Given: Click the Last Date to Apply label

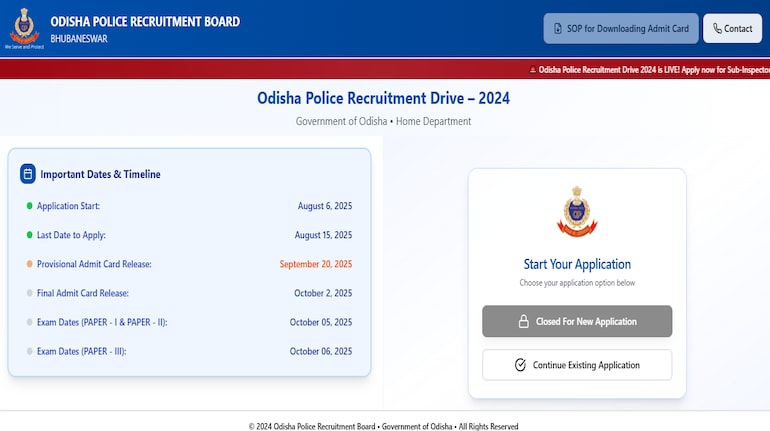Looking at the screenshot, I should pos(71,235).
